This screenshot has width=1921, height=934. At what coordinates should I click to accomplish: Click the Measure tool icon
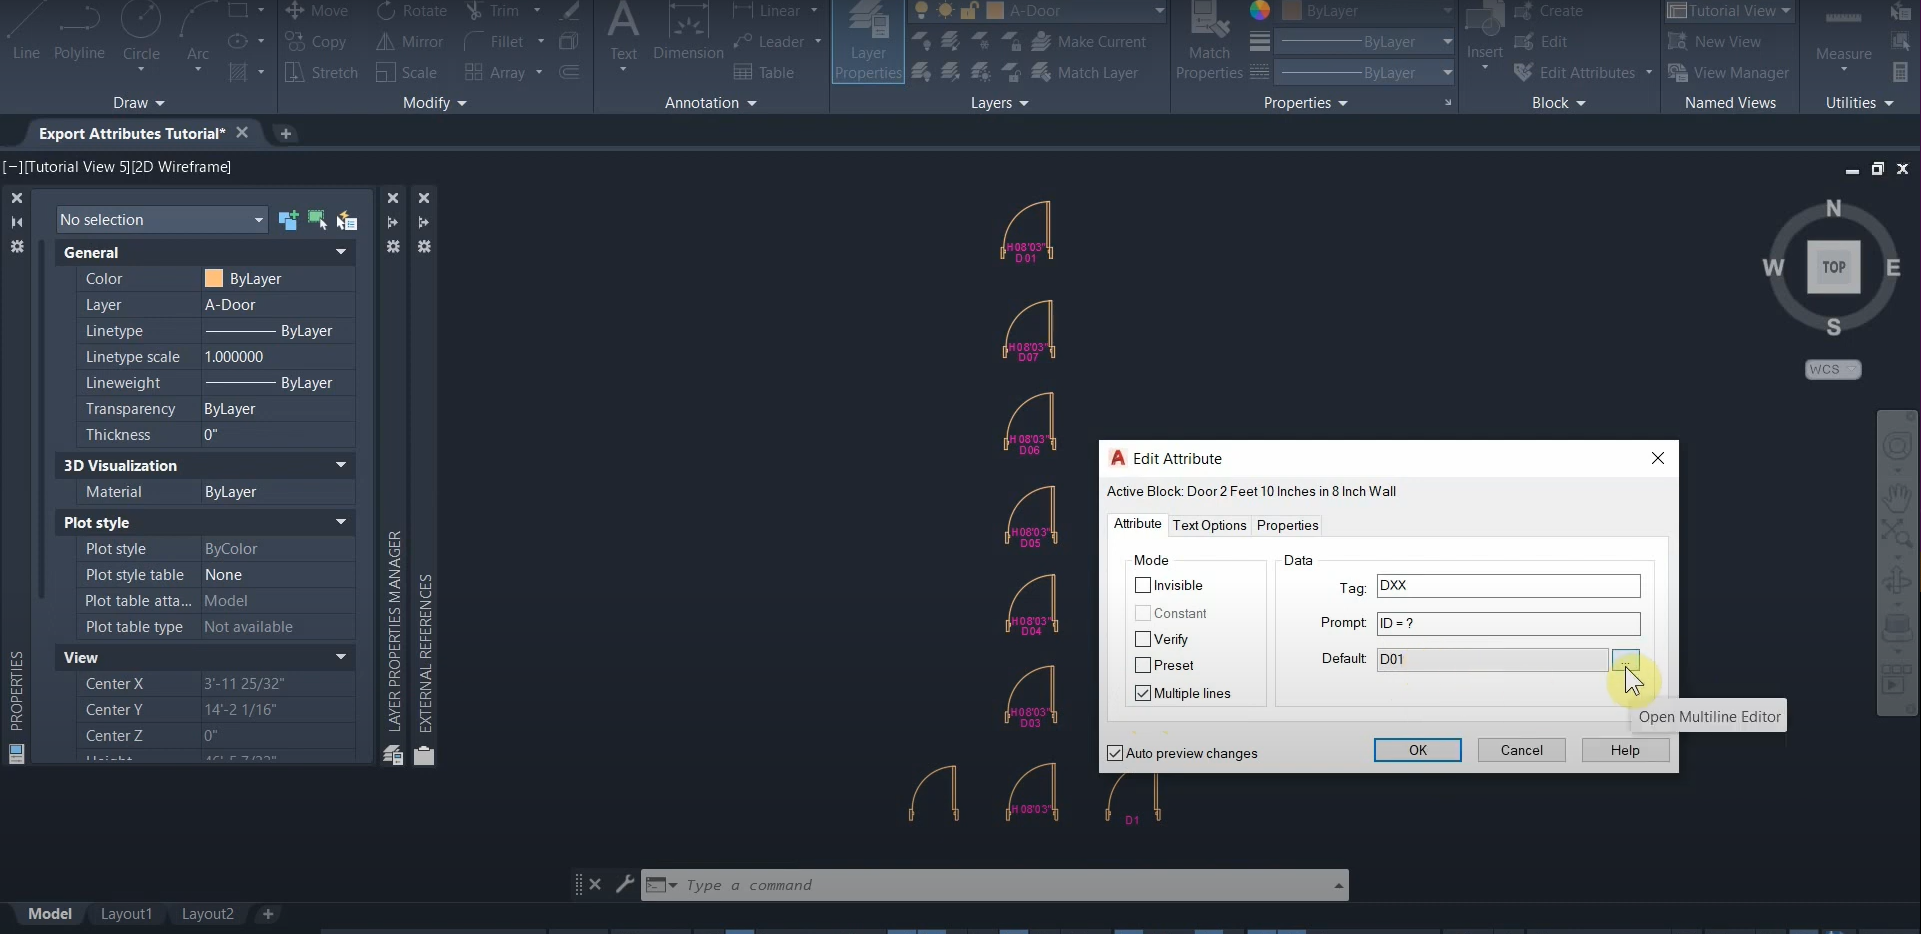coord(1843,32)
